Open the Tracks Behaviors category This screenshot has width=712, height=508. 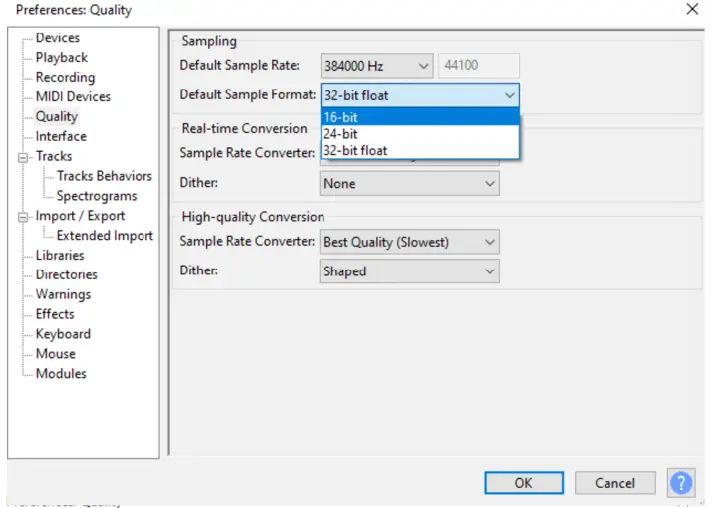tap(104, 176)
